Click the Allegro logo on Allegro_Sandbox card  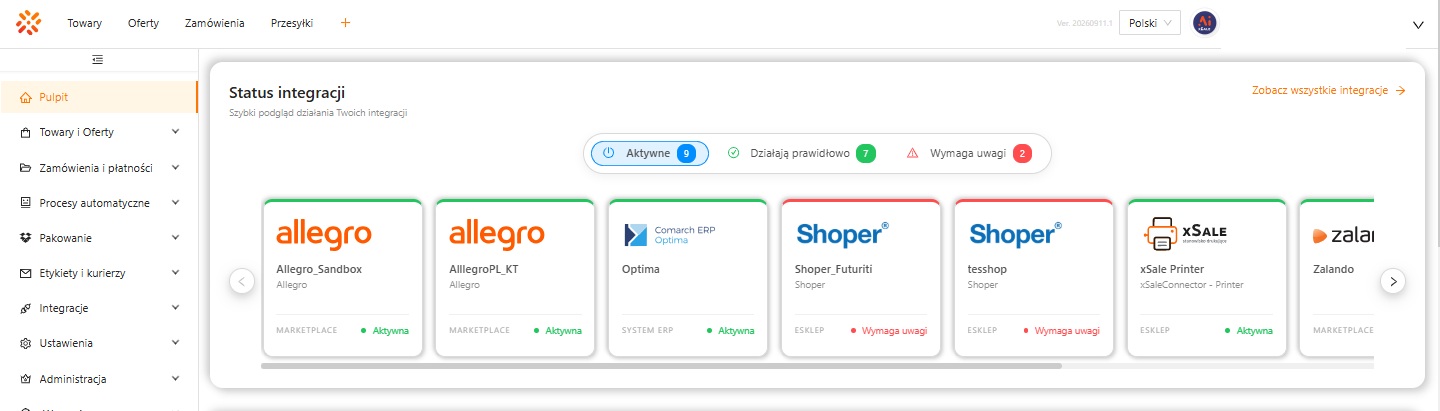(x=323, y=234)
